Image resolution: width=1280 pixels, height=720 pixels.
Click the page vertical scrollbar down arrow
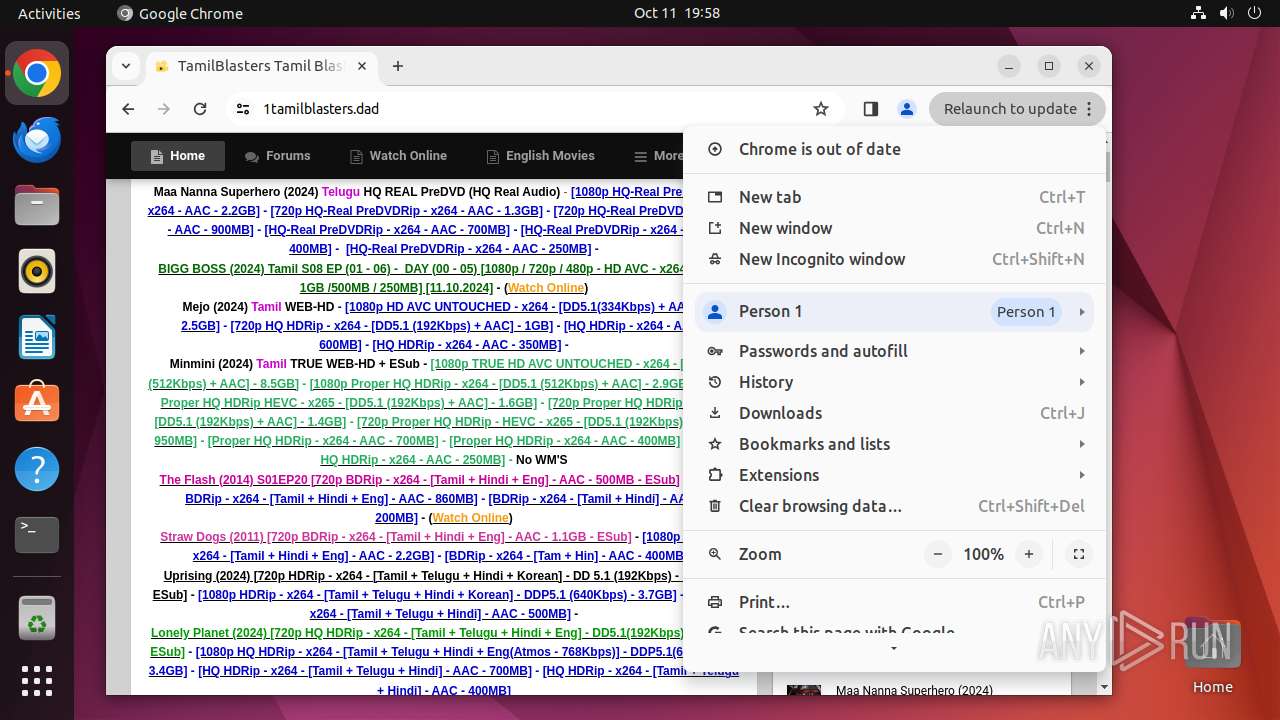click(1105, 687)
